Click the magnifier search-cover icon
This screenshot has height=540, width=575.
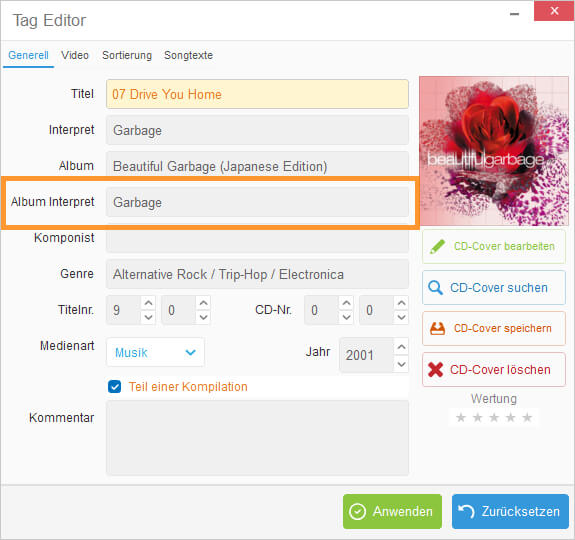click(x=435, y=288)
